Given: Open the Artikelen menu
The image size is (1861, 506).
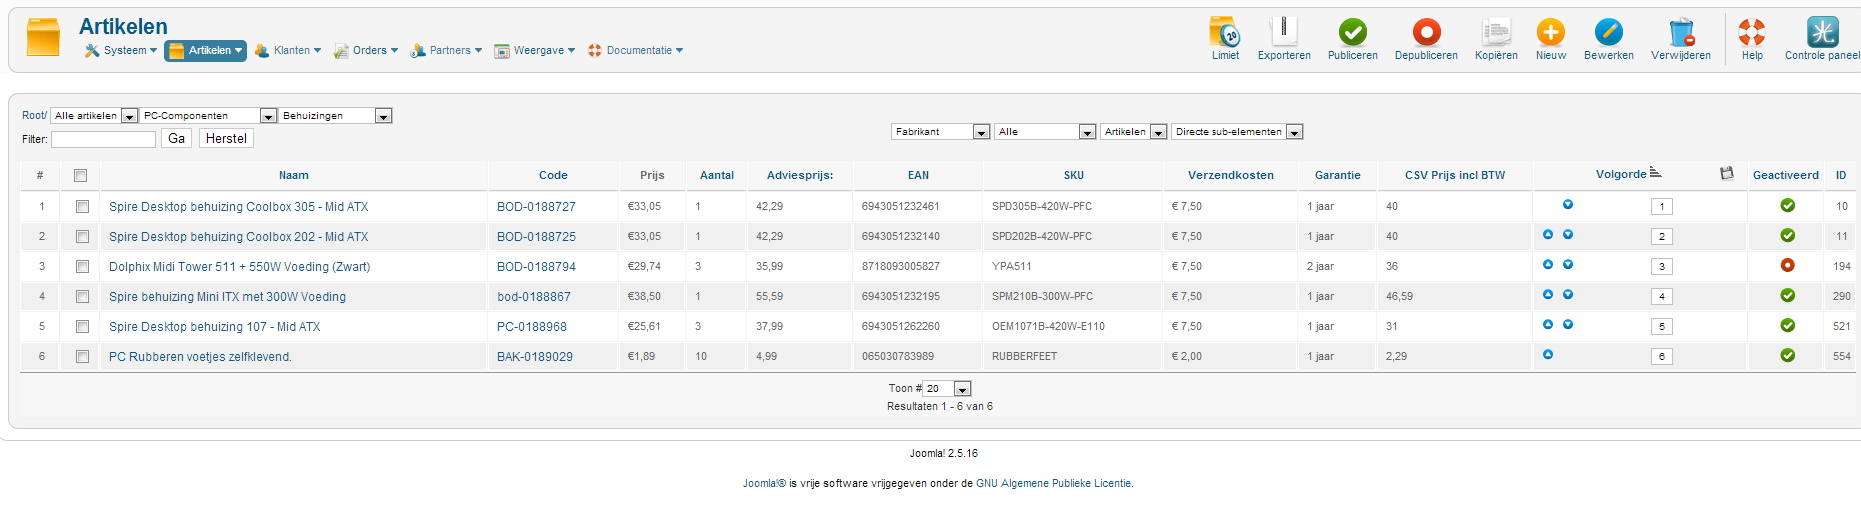Looking at the screenshot, I should [x=206, y=50].
